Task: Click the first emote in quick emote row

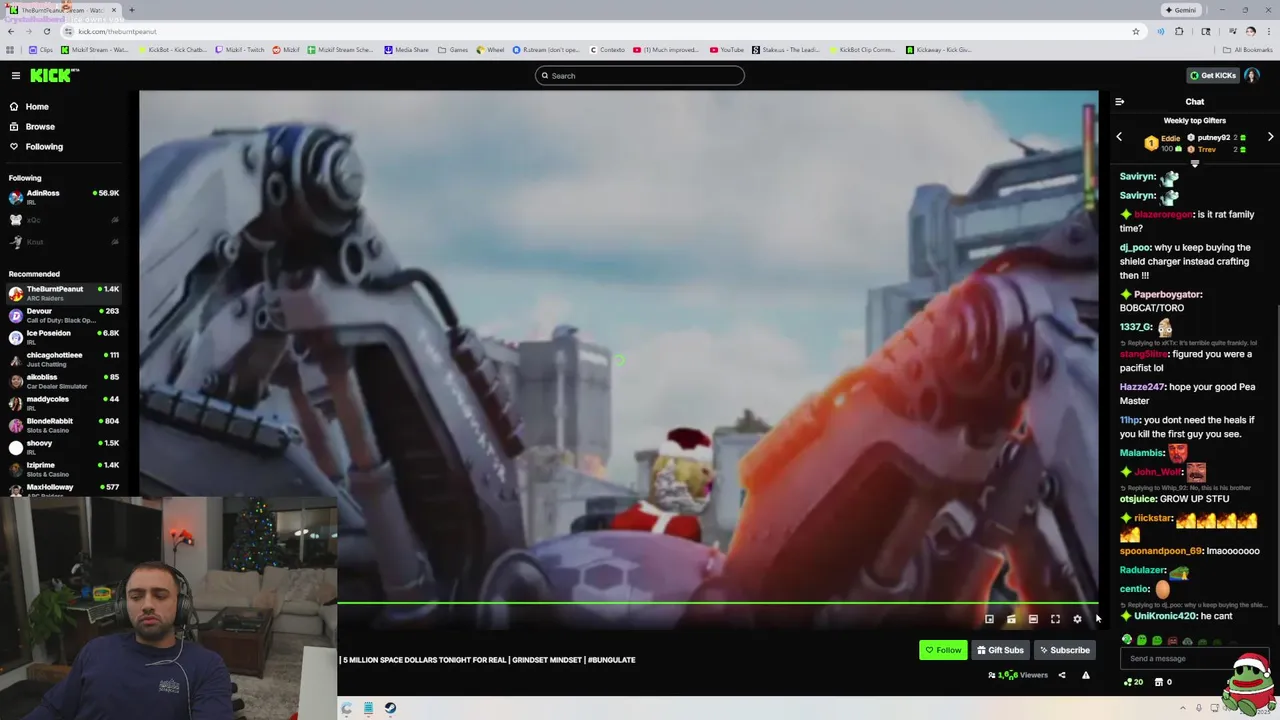Action: pos(1127,640)
